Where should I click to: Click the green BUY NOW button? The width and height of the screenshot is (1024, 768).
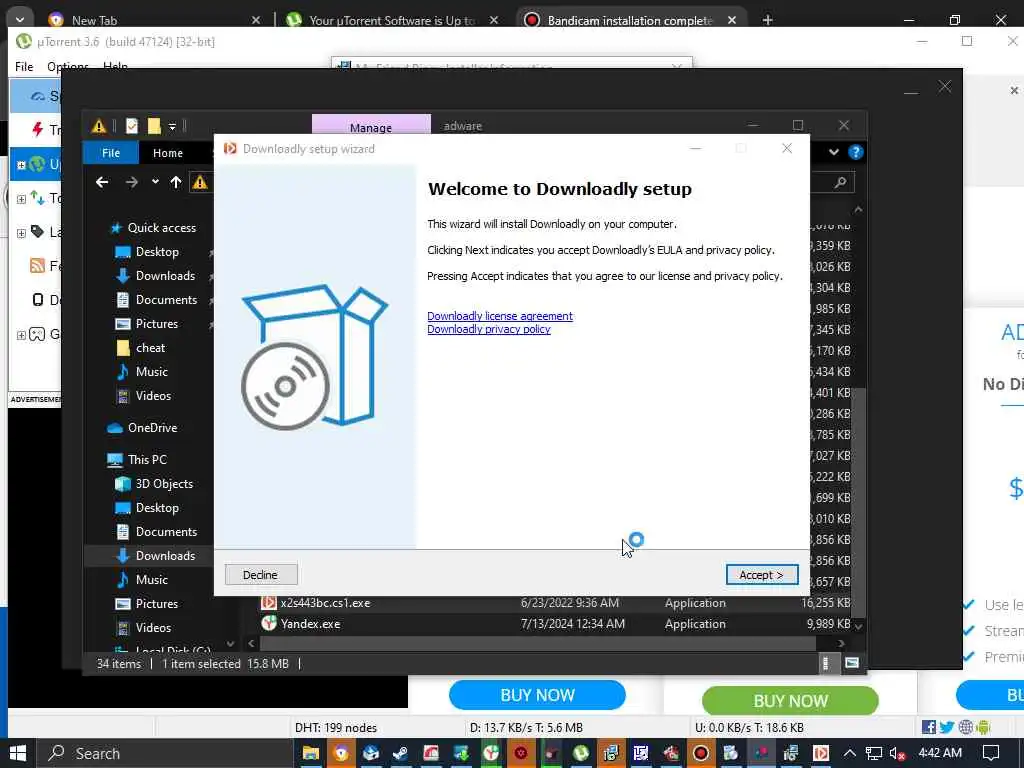pyautogui.click(x=790, y=701)
